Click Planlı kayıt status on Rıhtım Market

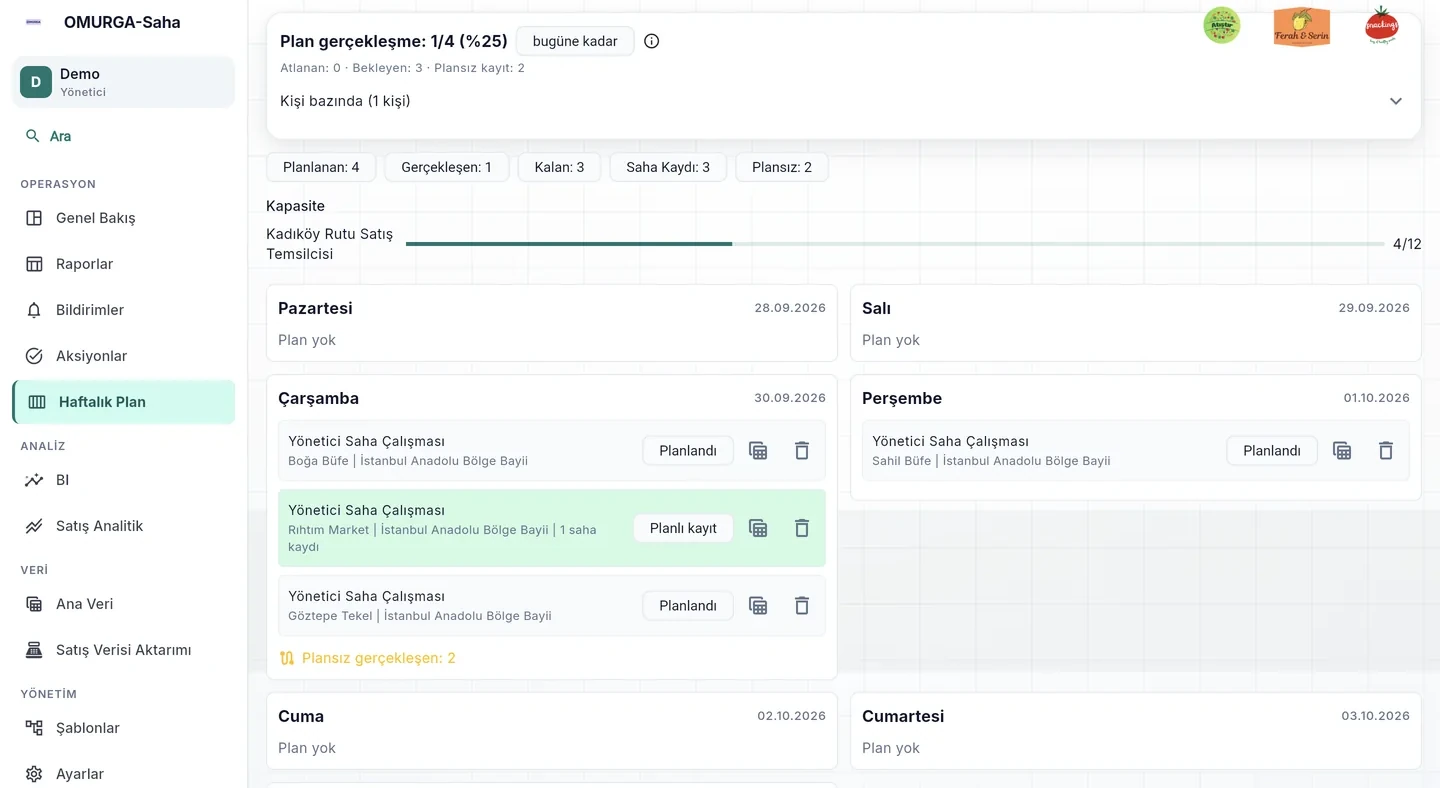tap(683, 528)
